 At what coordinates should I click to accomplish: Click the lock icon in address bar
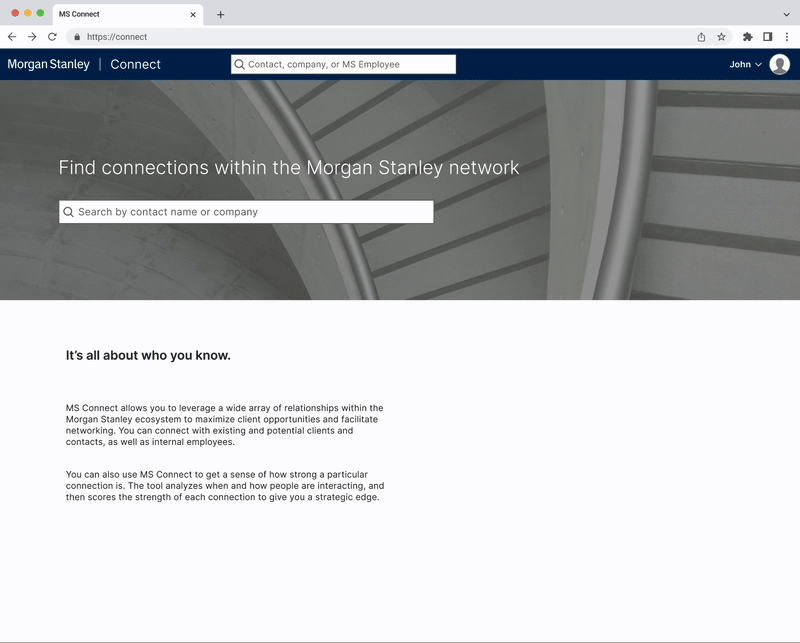tap(77, 37)
